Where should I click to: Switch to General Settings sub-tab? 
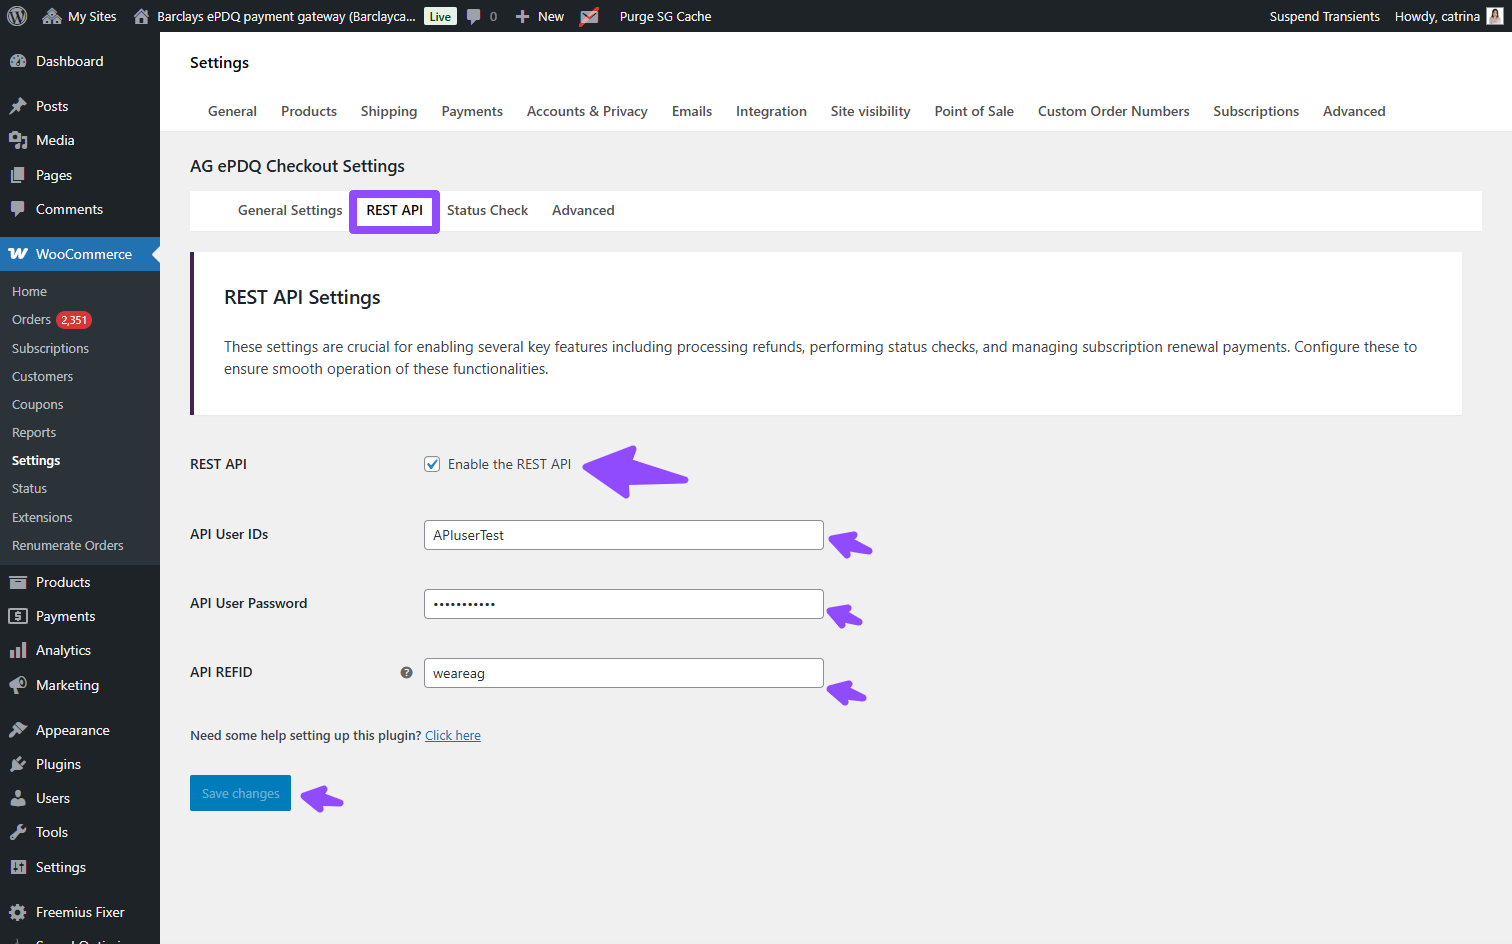(x=290, y=210)
